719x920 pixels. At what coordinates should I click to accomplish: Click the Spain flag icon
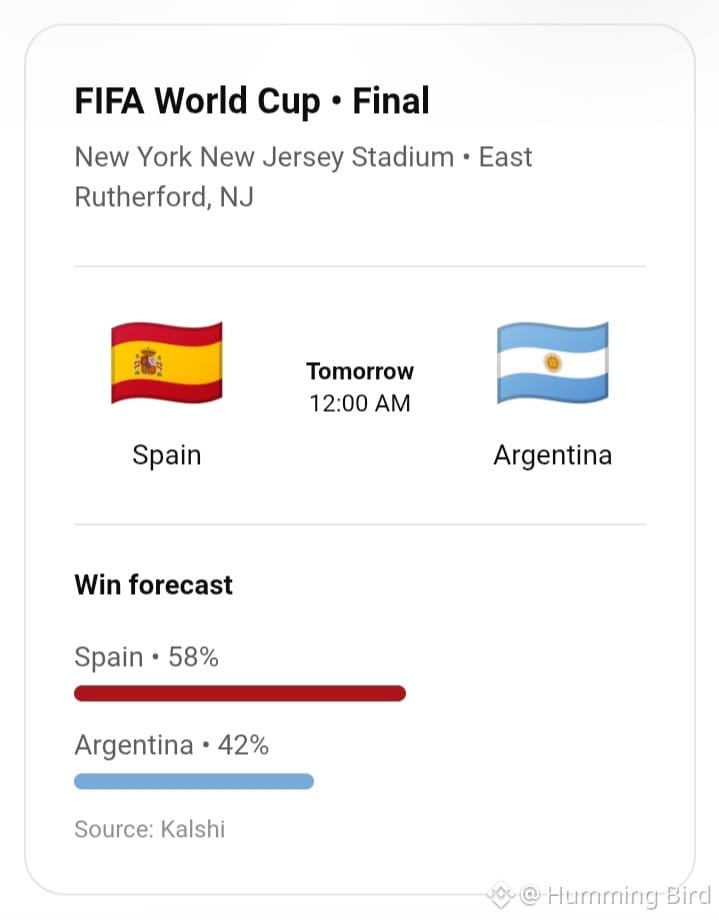point(167,362)
